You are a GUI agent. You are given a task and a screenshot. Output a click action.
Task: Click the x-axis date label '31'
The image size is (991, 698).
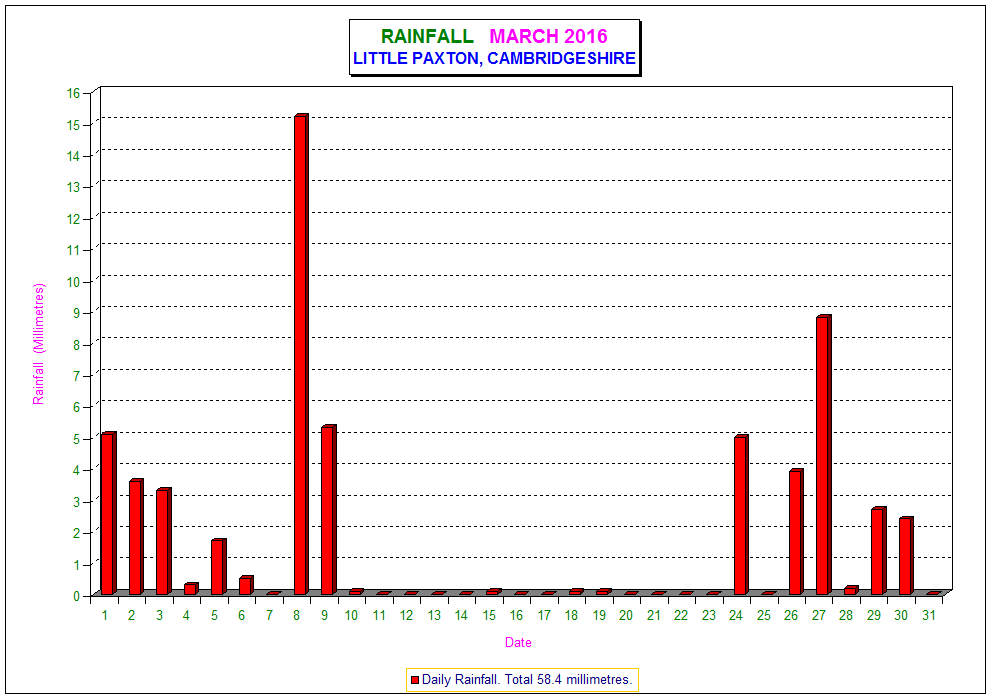point(928,615)
